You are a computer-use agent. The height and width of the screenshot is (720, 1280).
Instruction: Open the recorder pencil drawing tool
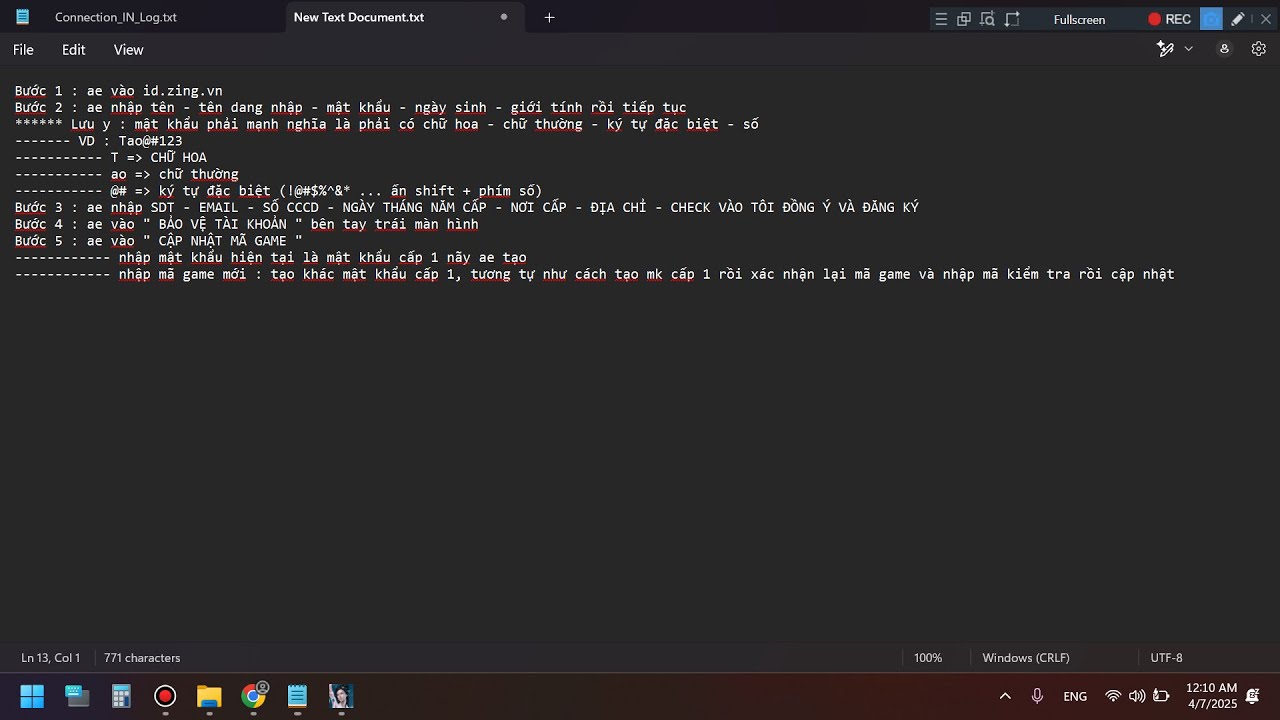1238,19
